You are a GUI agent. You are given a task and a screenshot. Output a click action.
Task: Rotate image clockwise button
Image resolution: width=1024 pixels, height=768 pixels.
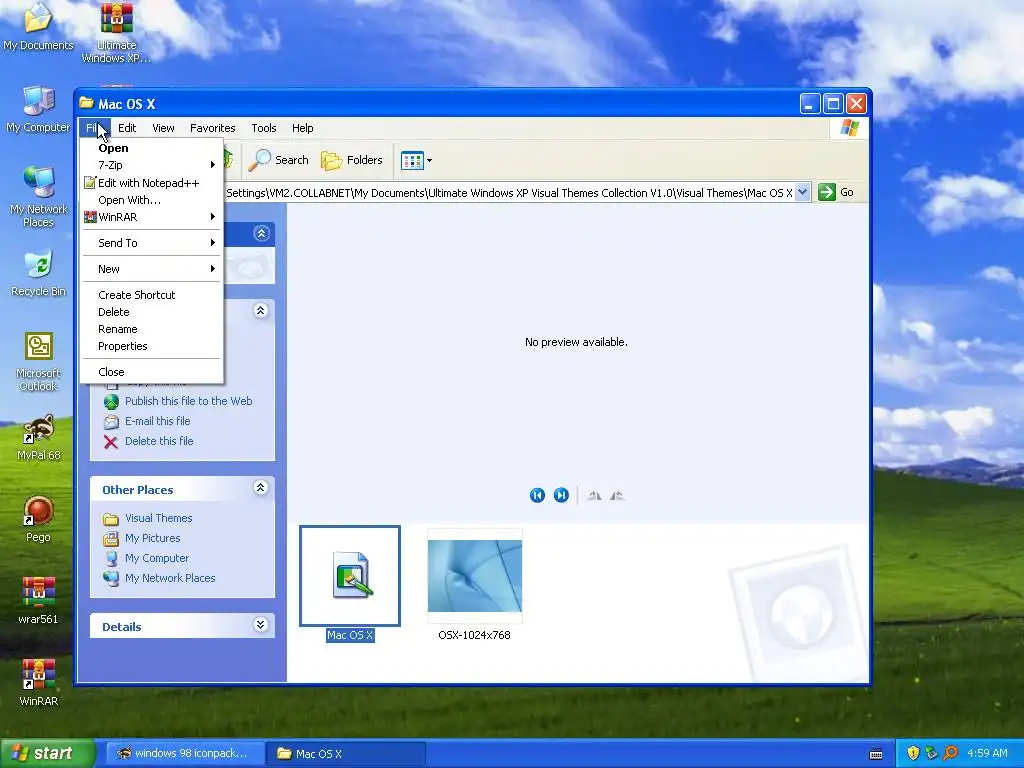[x=594, y=496]
